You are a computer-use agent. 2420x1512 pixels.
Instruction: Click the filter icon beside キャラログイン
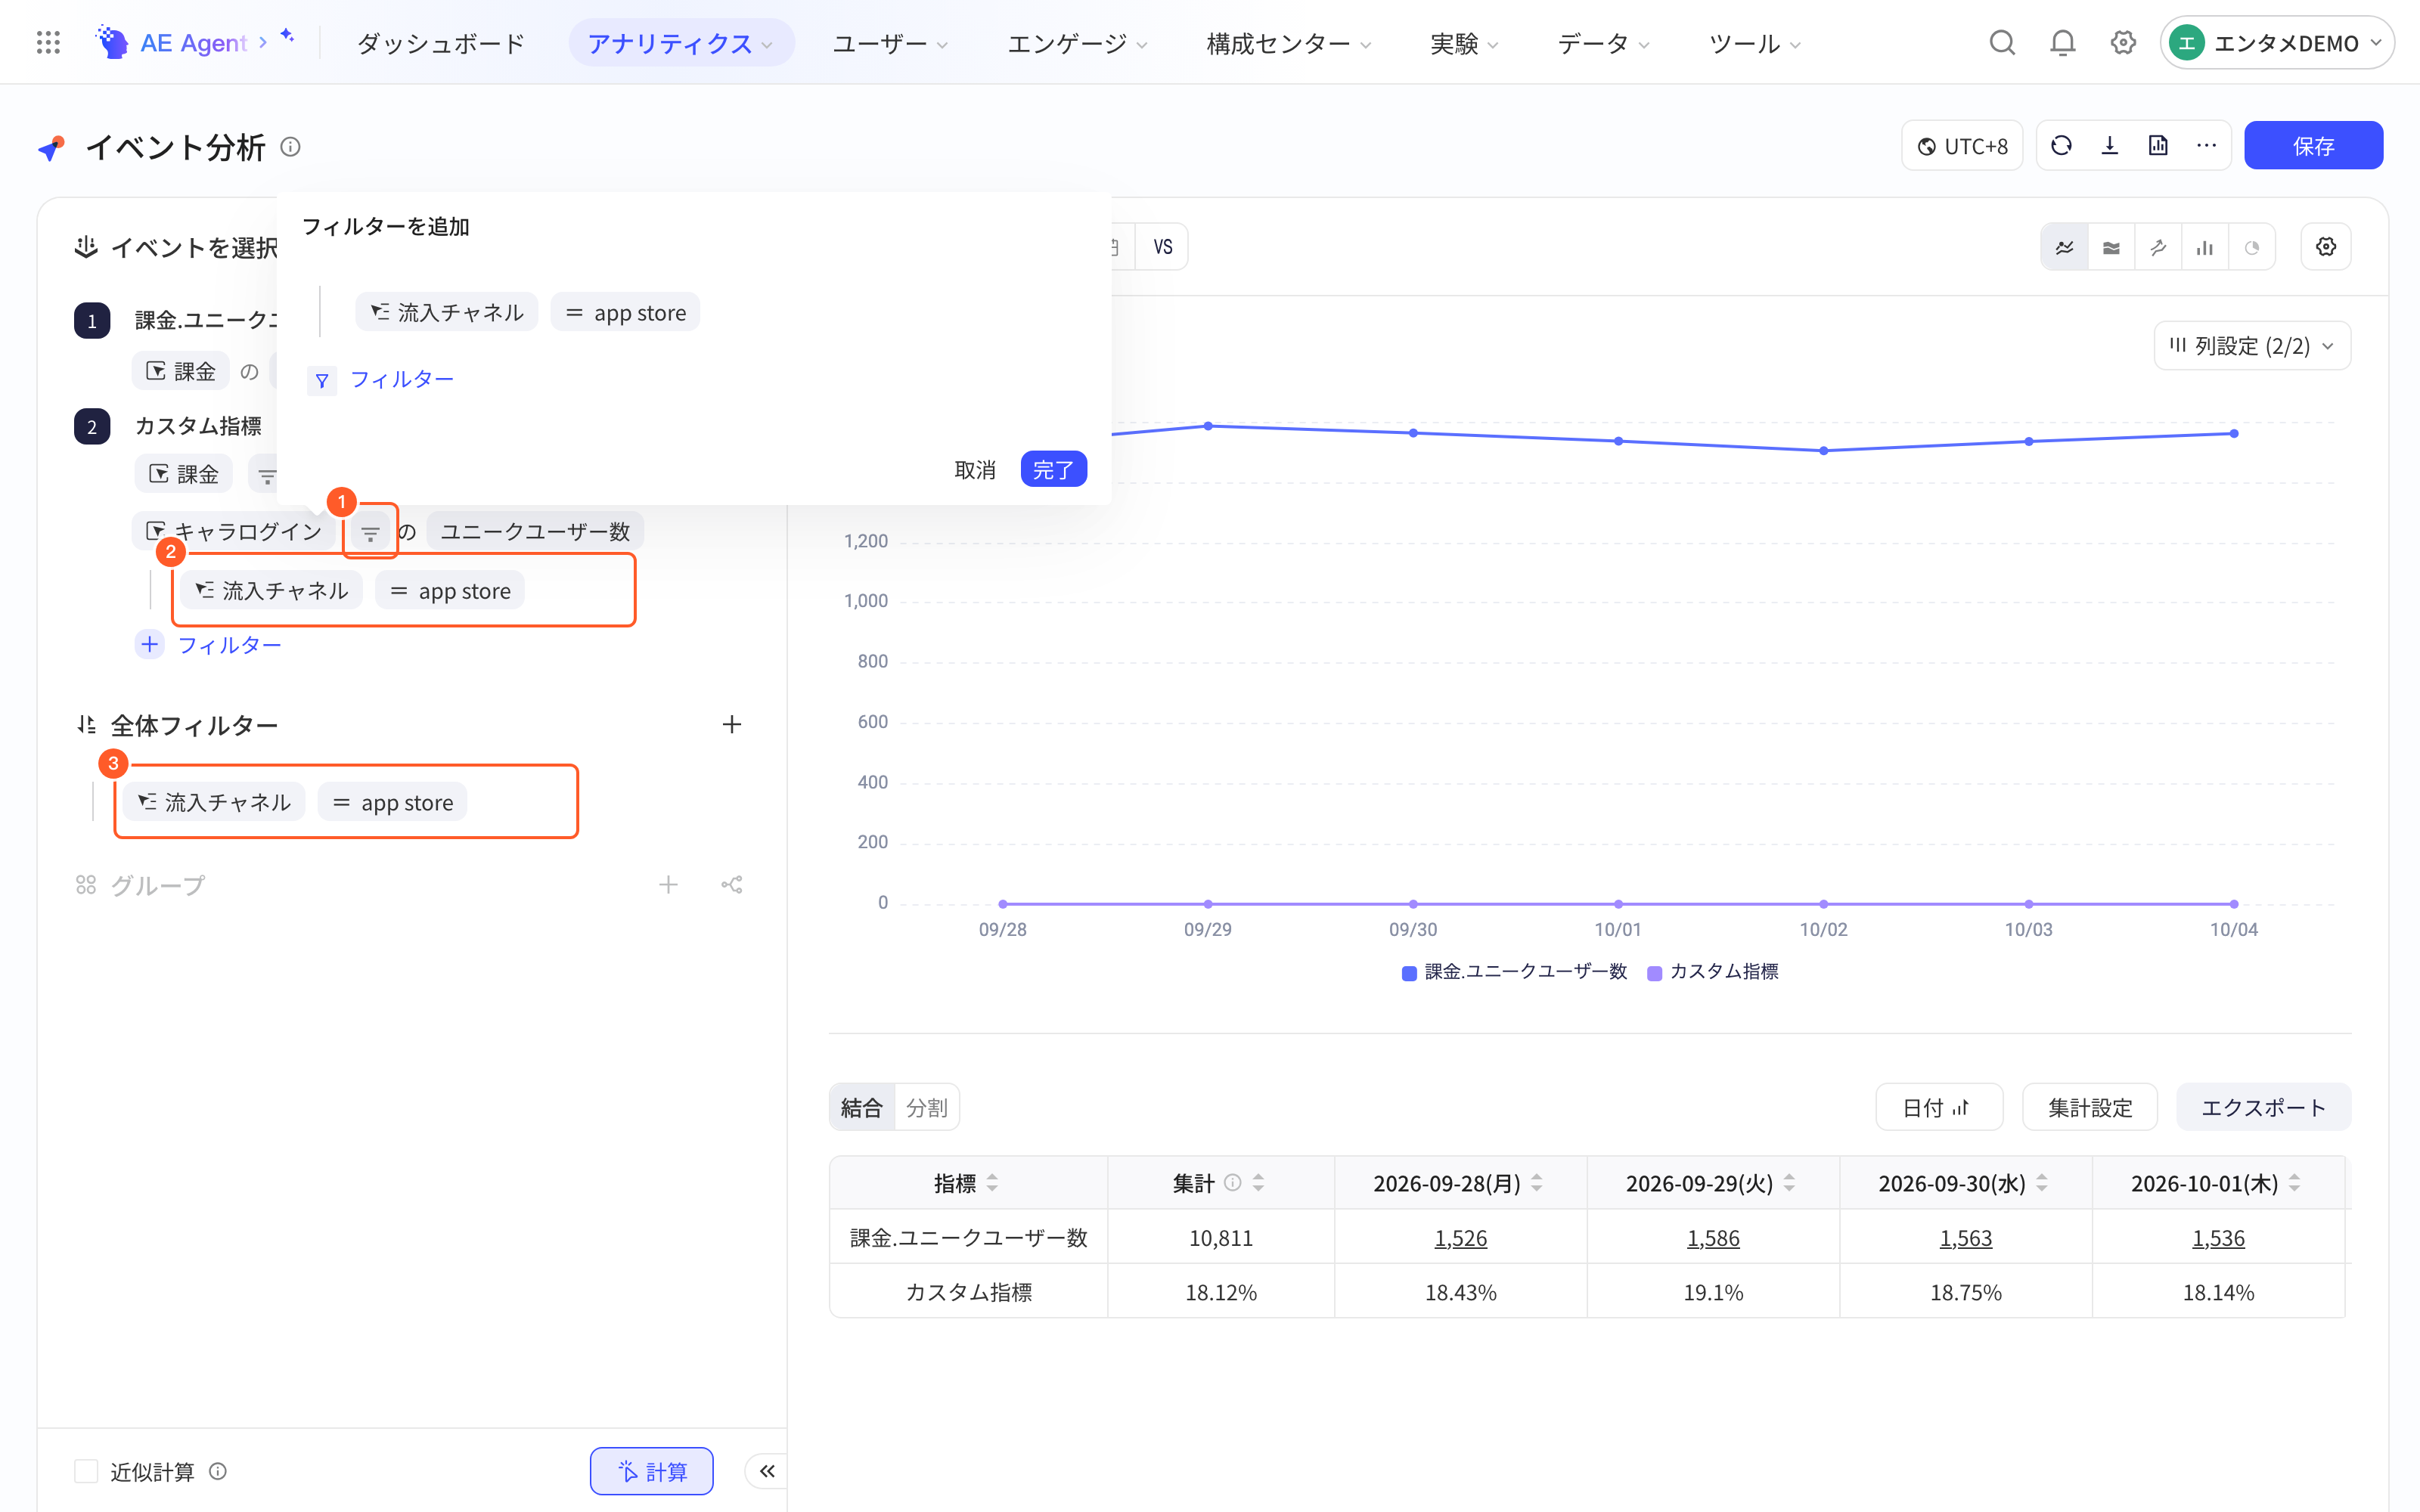click(370, 532)
